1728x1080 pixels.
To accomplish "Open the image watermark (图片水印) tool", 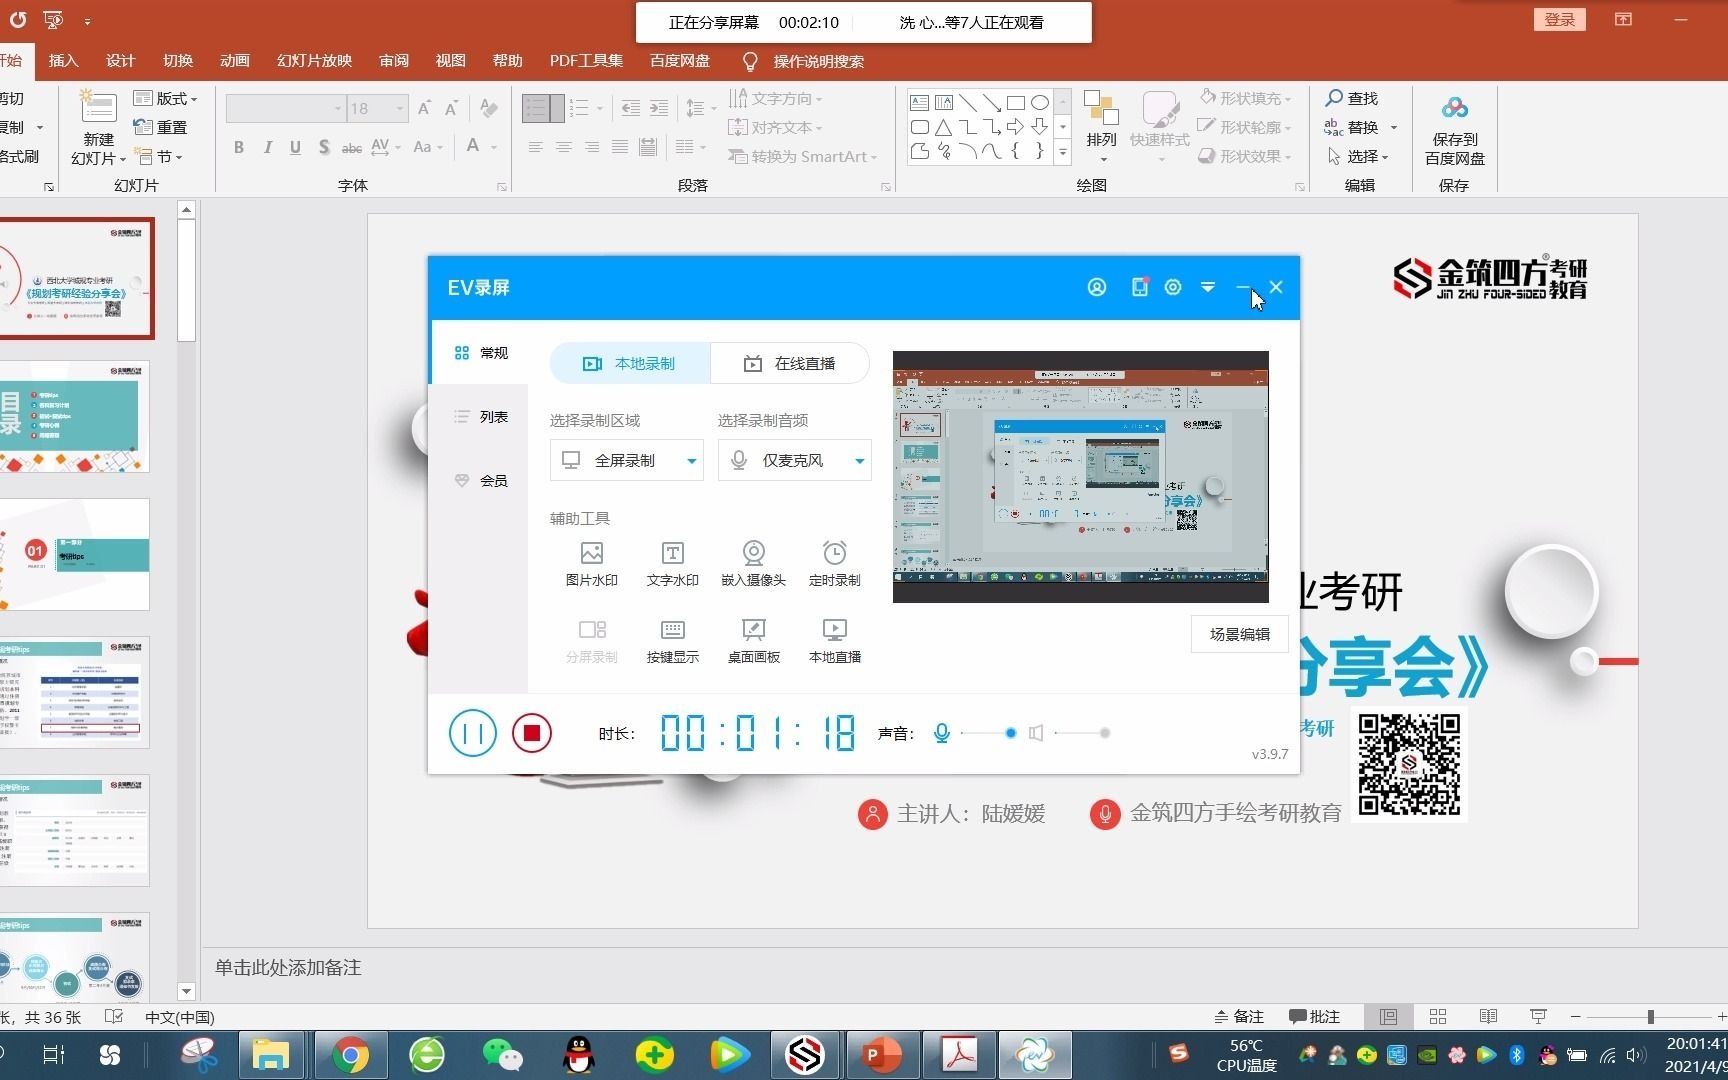I will pos(591,564).
